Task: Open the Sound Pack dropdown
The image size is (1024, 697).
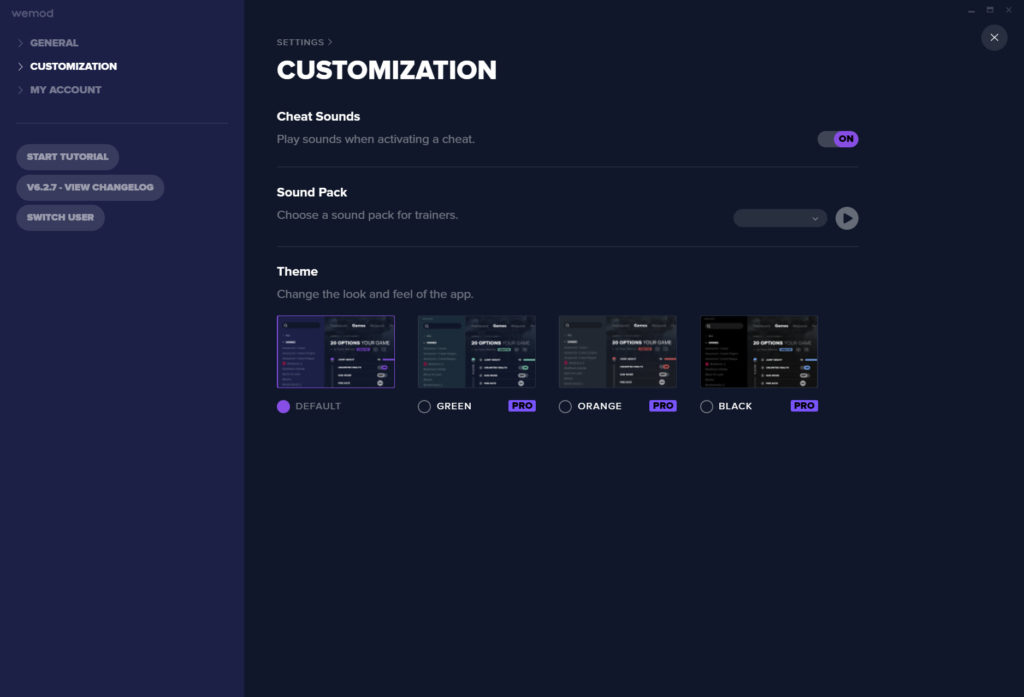Action: click(780, 218)
